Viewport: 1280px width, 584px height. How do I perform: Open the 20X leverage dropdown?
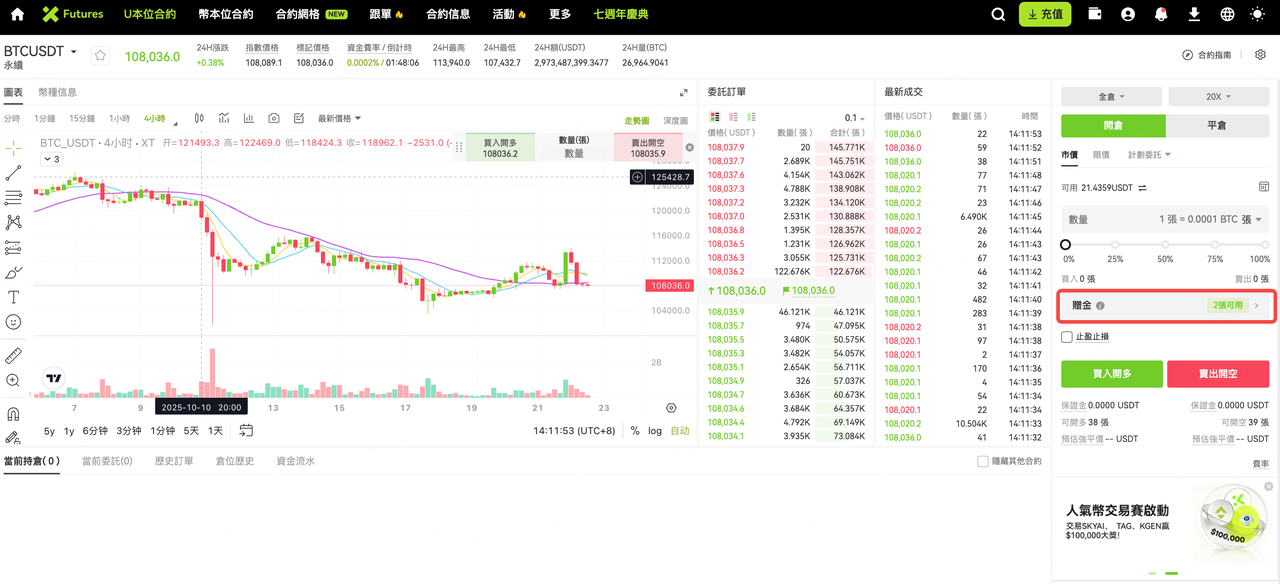click(1217, 97)
